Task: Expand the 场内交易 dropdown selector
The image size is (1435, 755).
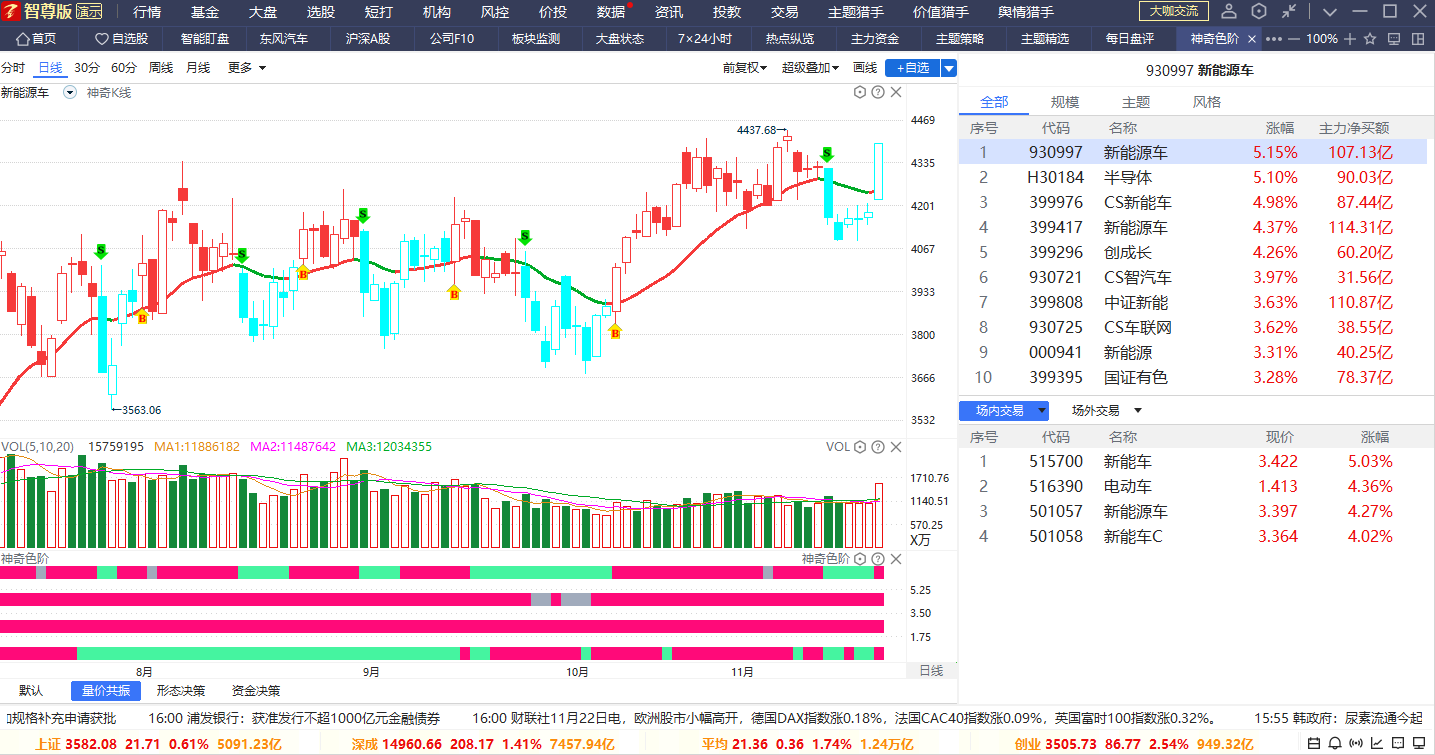Action: [x=1004, y=410]
